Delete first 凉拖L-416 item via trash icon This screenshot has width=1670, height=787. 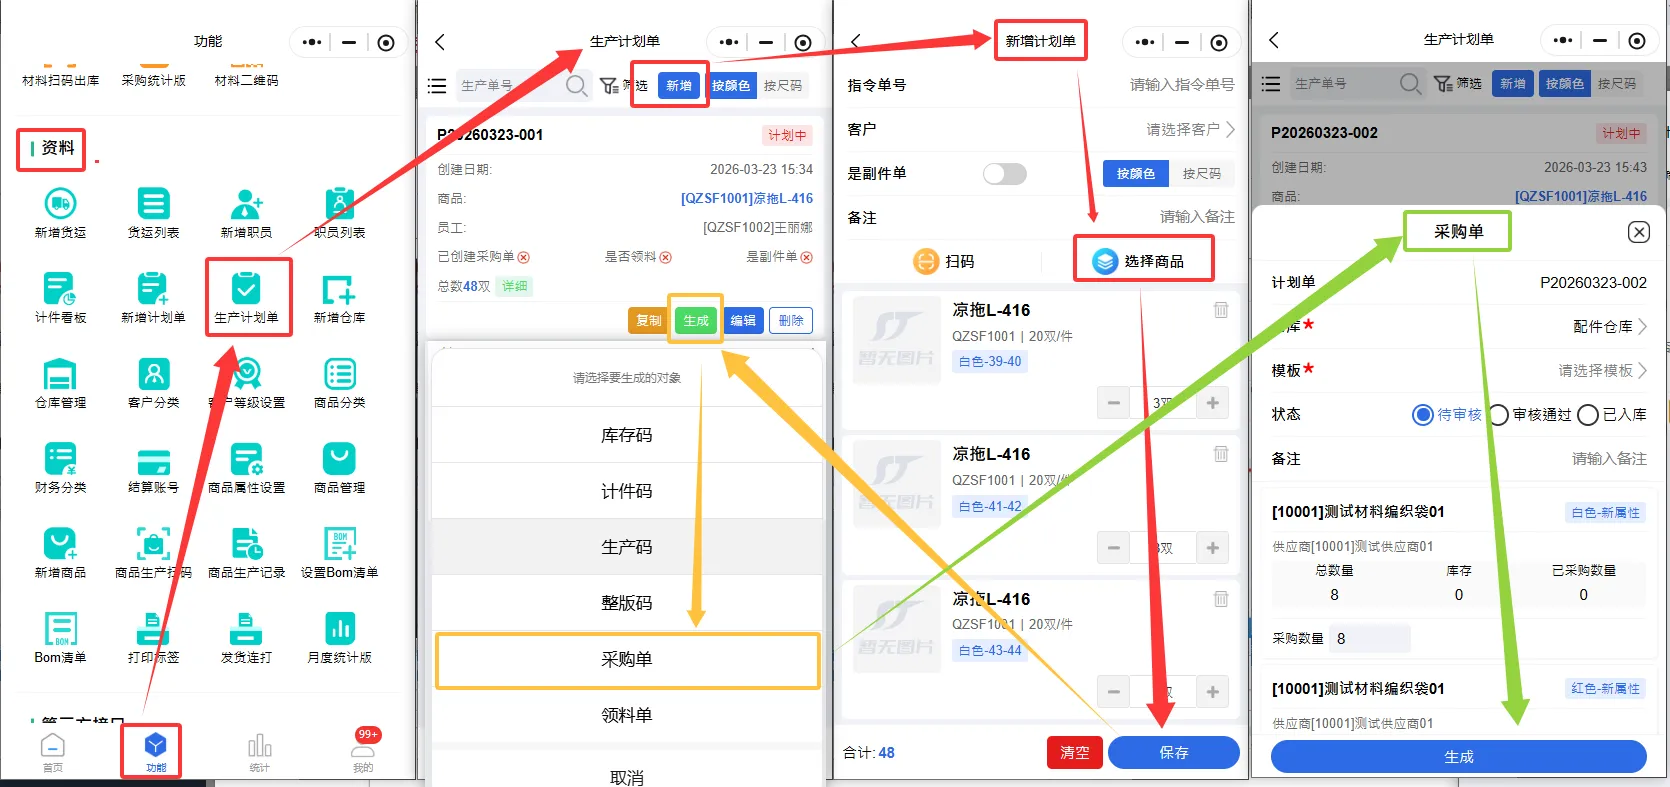pos(1220,310)
